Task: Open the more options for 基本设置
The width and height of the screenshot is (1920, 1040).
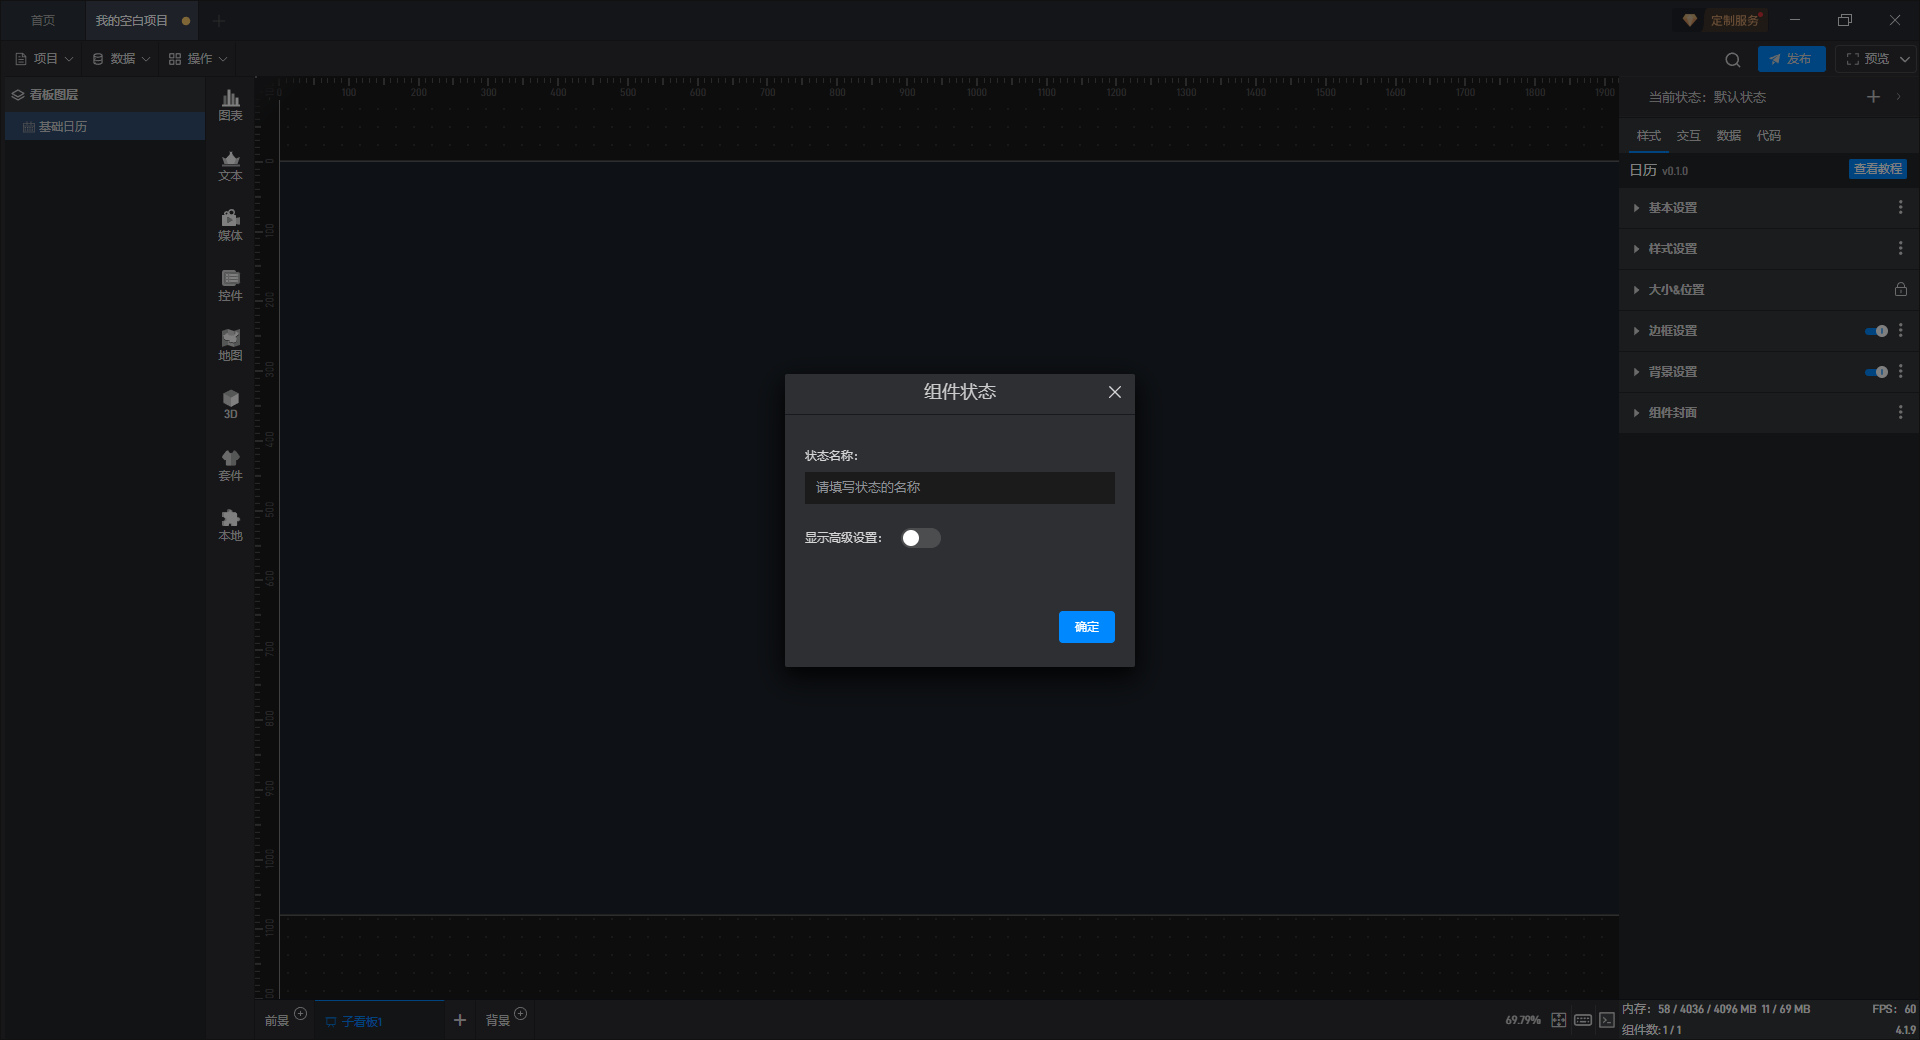Action: [x=1901, y=207]
